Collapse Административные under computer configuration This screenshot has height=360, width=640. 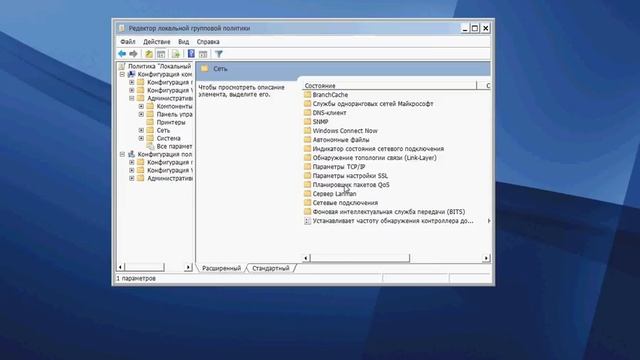(x=131, y=98)
